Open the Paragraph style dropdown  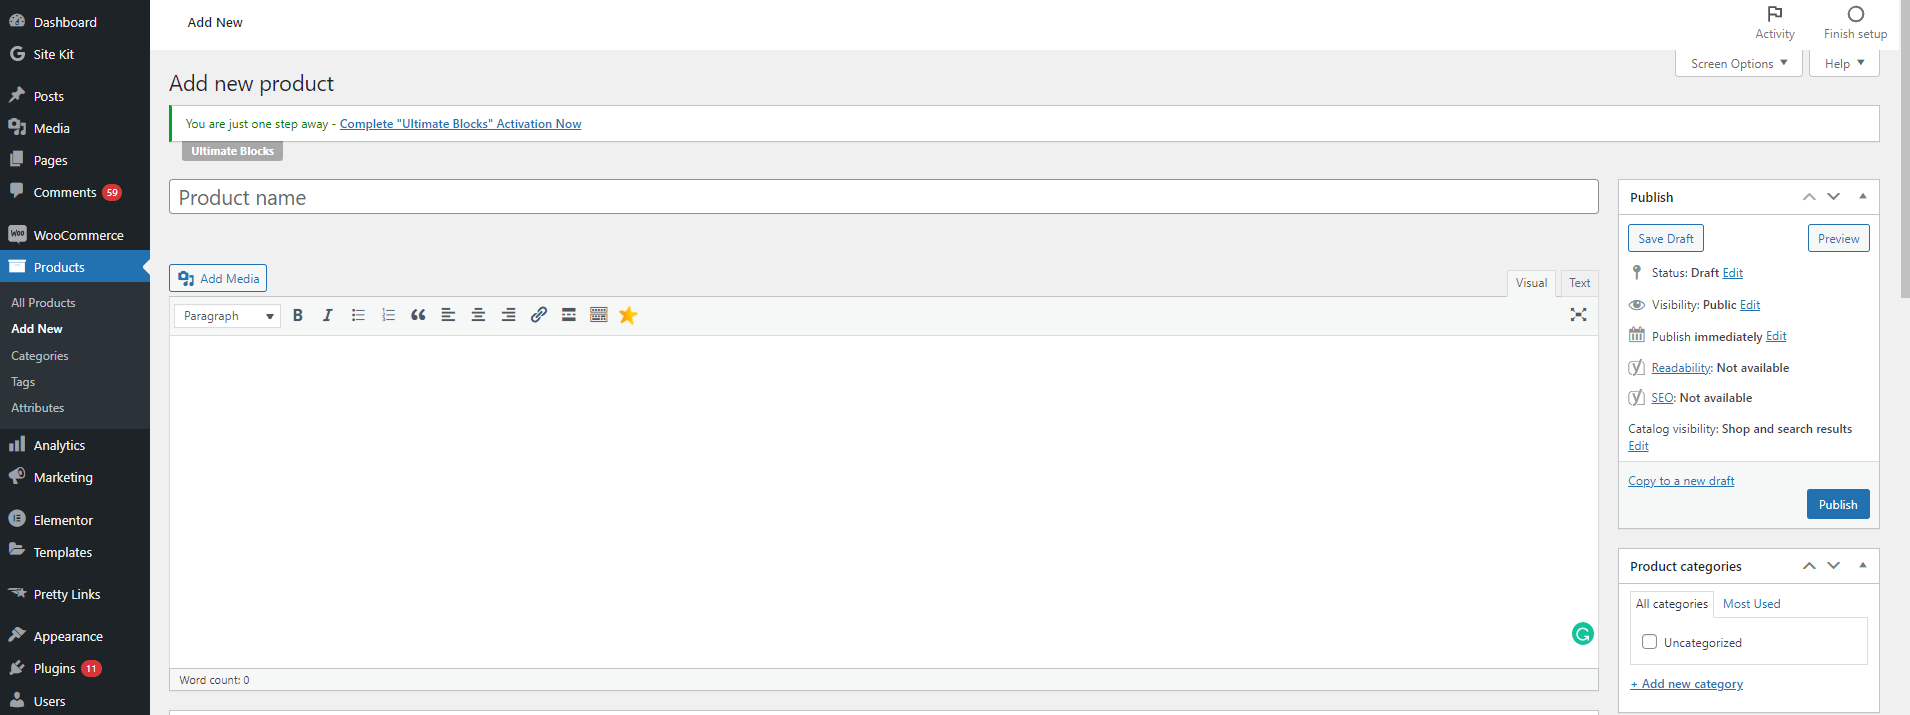click(x=226, y=315)
